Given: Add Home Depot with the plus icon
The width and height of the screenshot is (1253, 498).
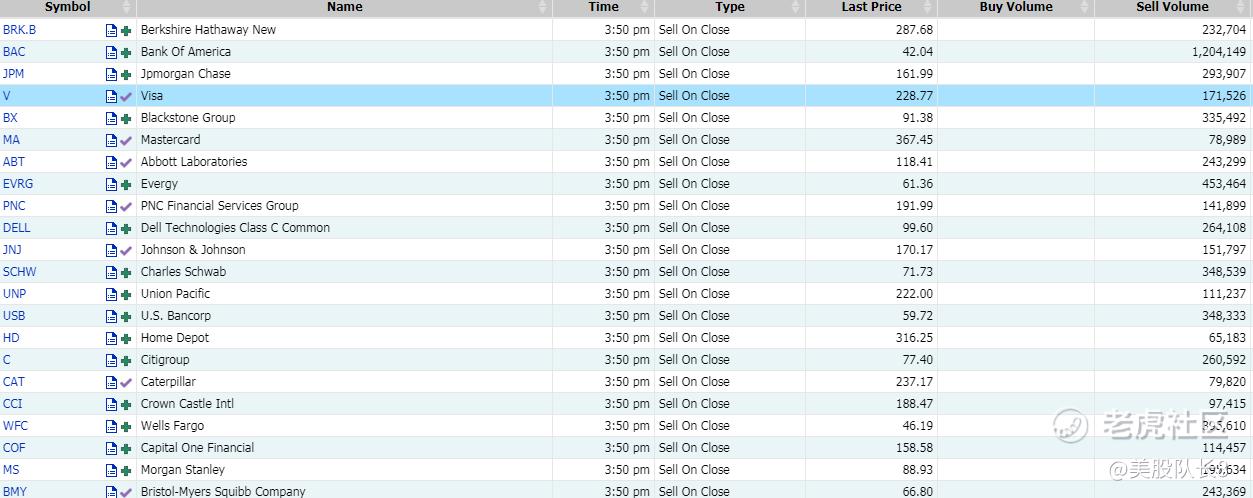Looking at the screenshot, I should tap(126, 338).
